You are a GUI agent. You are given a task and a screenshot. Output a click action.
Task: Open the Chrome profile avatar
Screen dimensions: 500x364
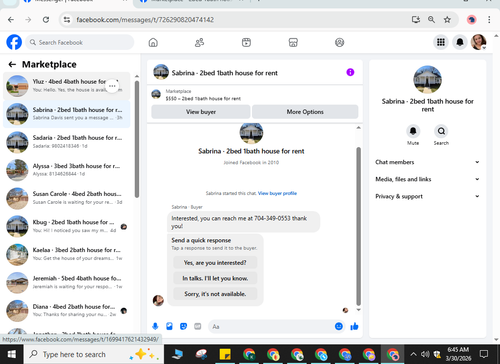tap(471, 20)
